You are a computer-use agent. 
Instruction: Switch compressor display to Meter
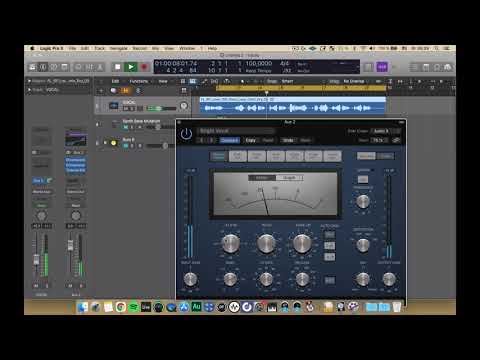[x=262, y=178]
